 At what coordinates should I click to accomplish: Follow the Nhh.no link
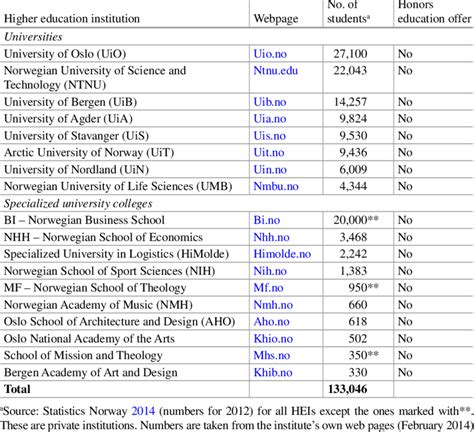tap(272, 237)
